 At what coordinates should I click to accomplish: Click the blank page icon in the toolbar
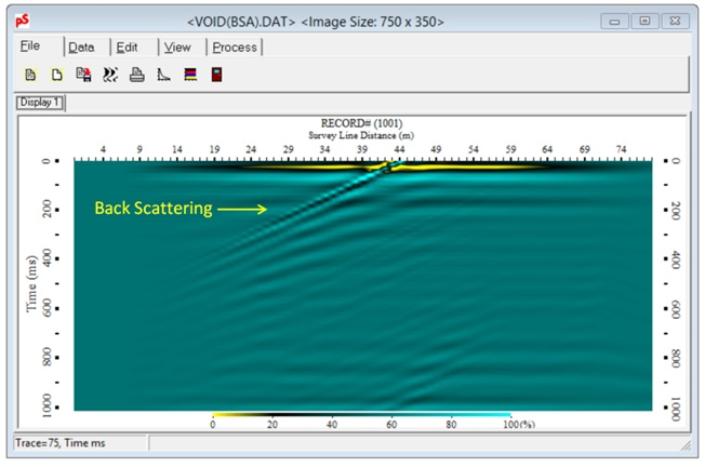tap(56, 74)
